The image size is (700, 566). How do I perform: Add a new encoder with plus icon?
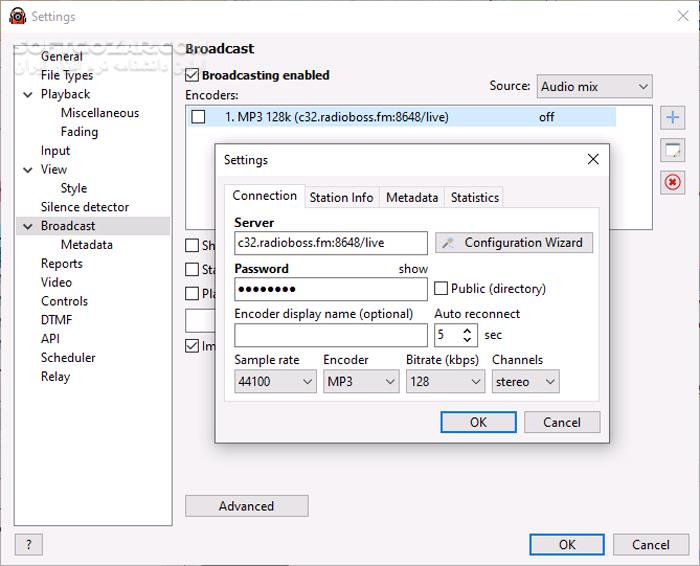[x=672, y=117]
